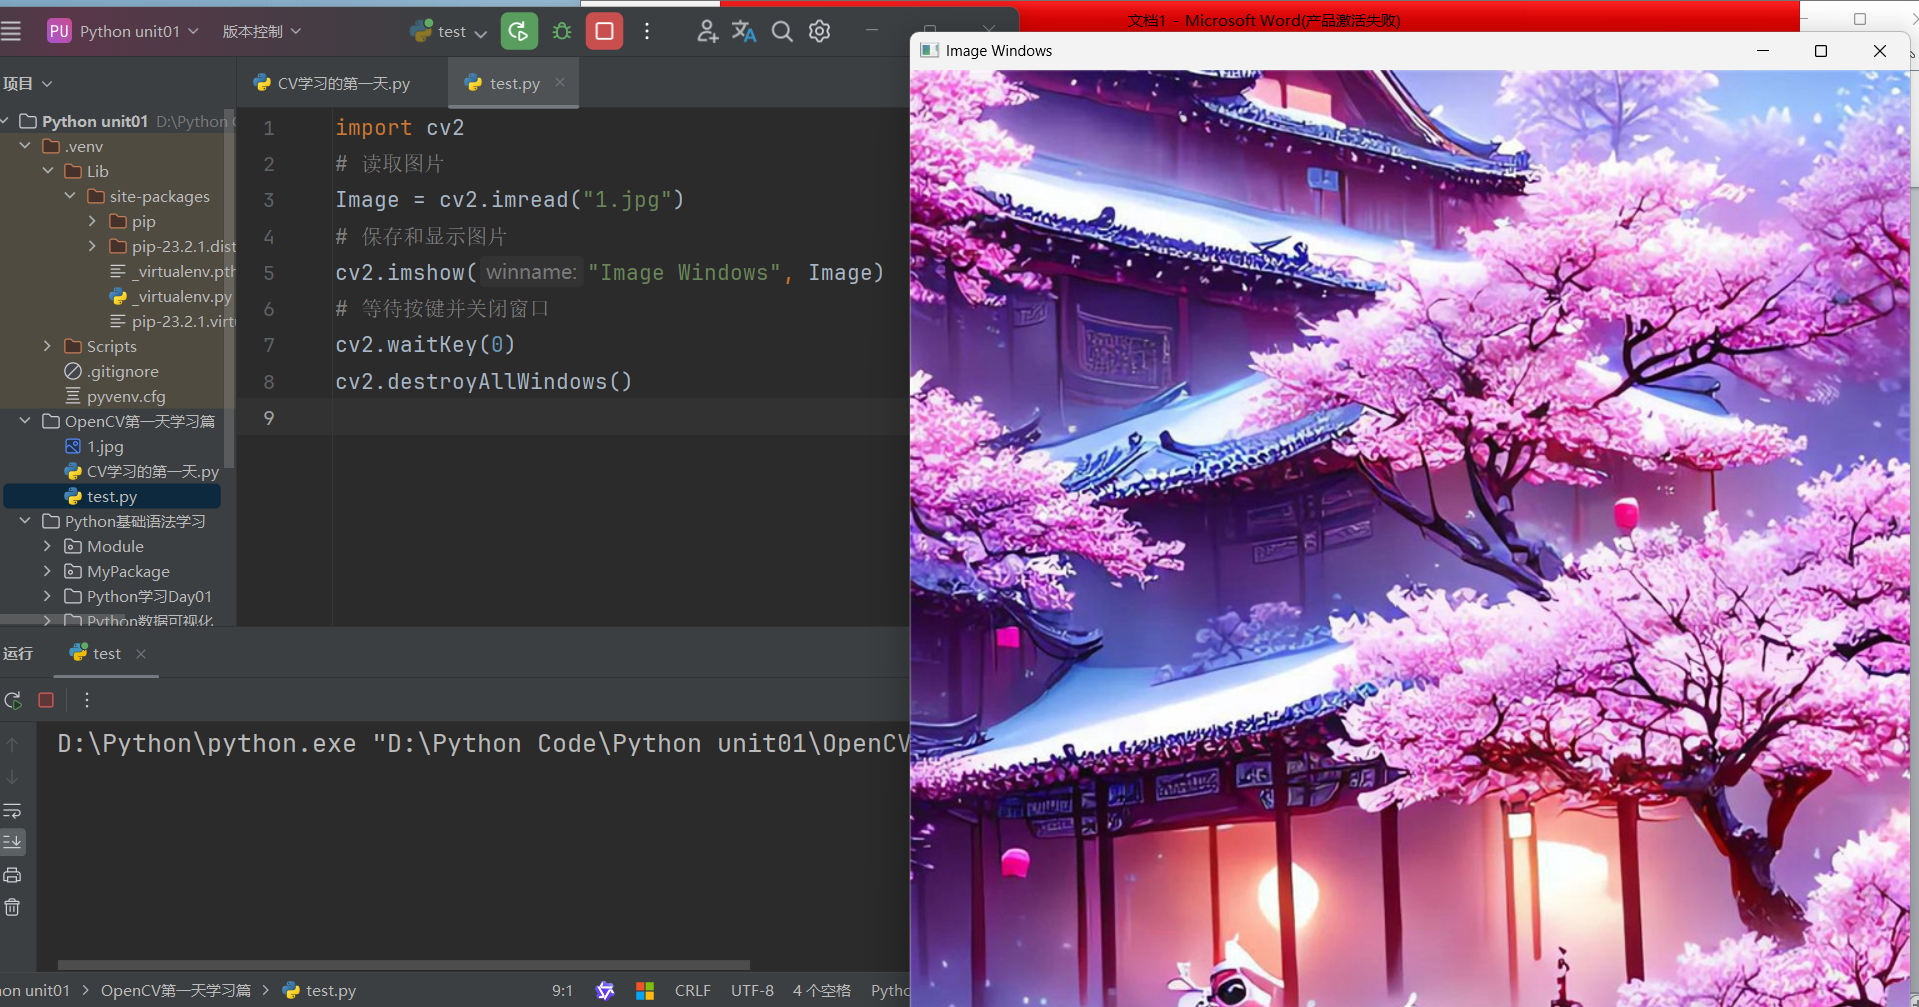Expand the MyPackage folder
This screenshot has height=1007, width=1919.
47,571
